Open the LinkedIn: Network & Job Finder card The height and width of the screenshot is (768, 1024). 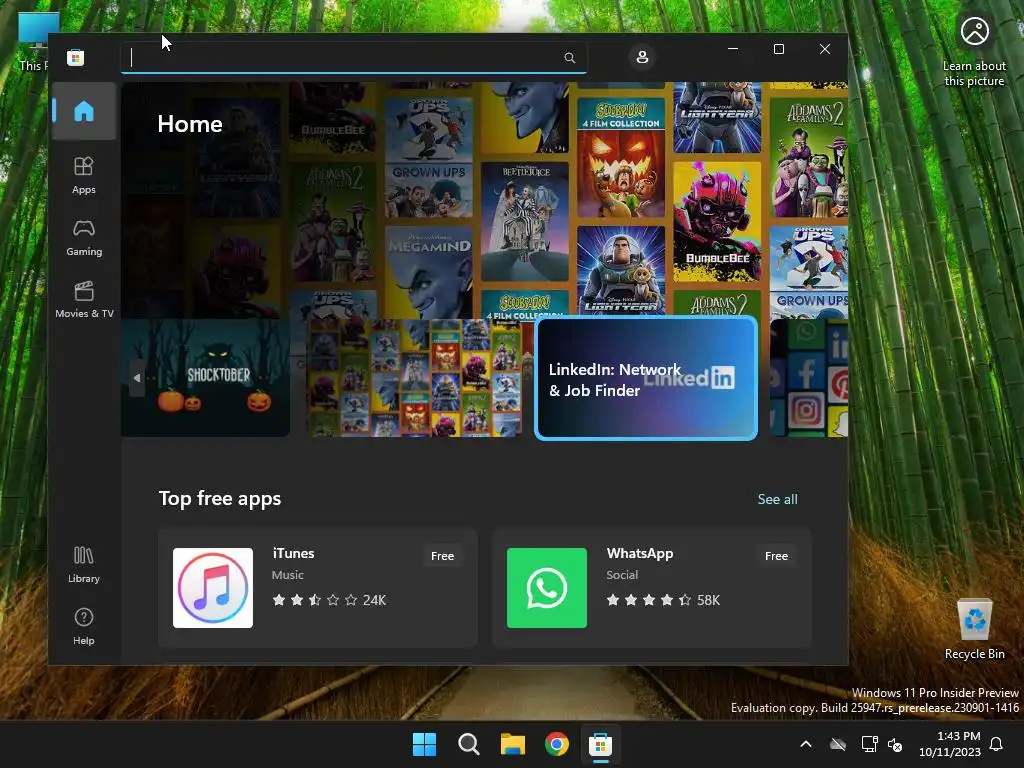click(x=646, y=378)
